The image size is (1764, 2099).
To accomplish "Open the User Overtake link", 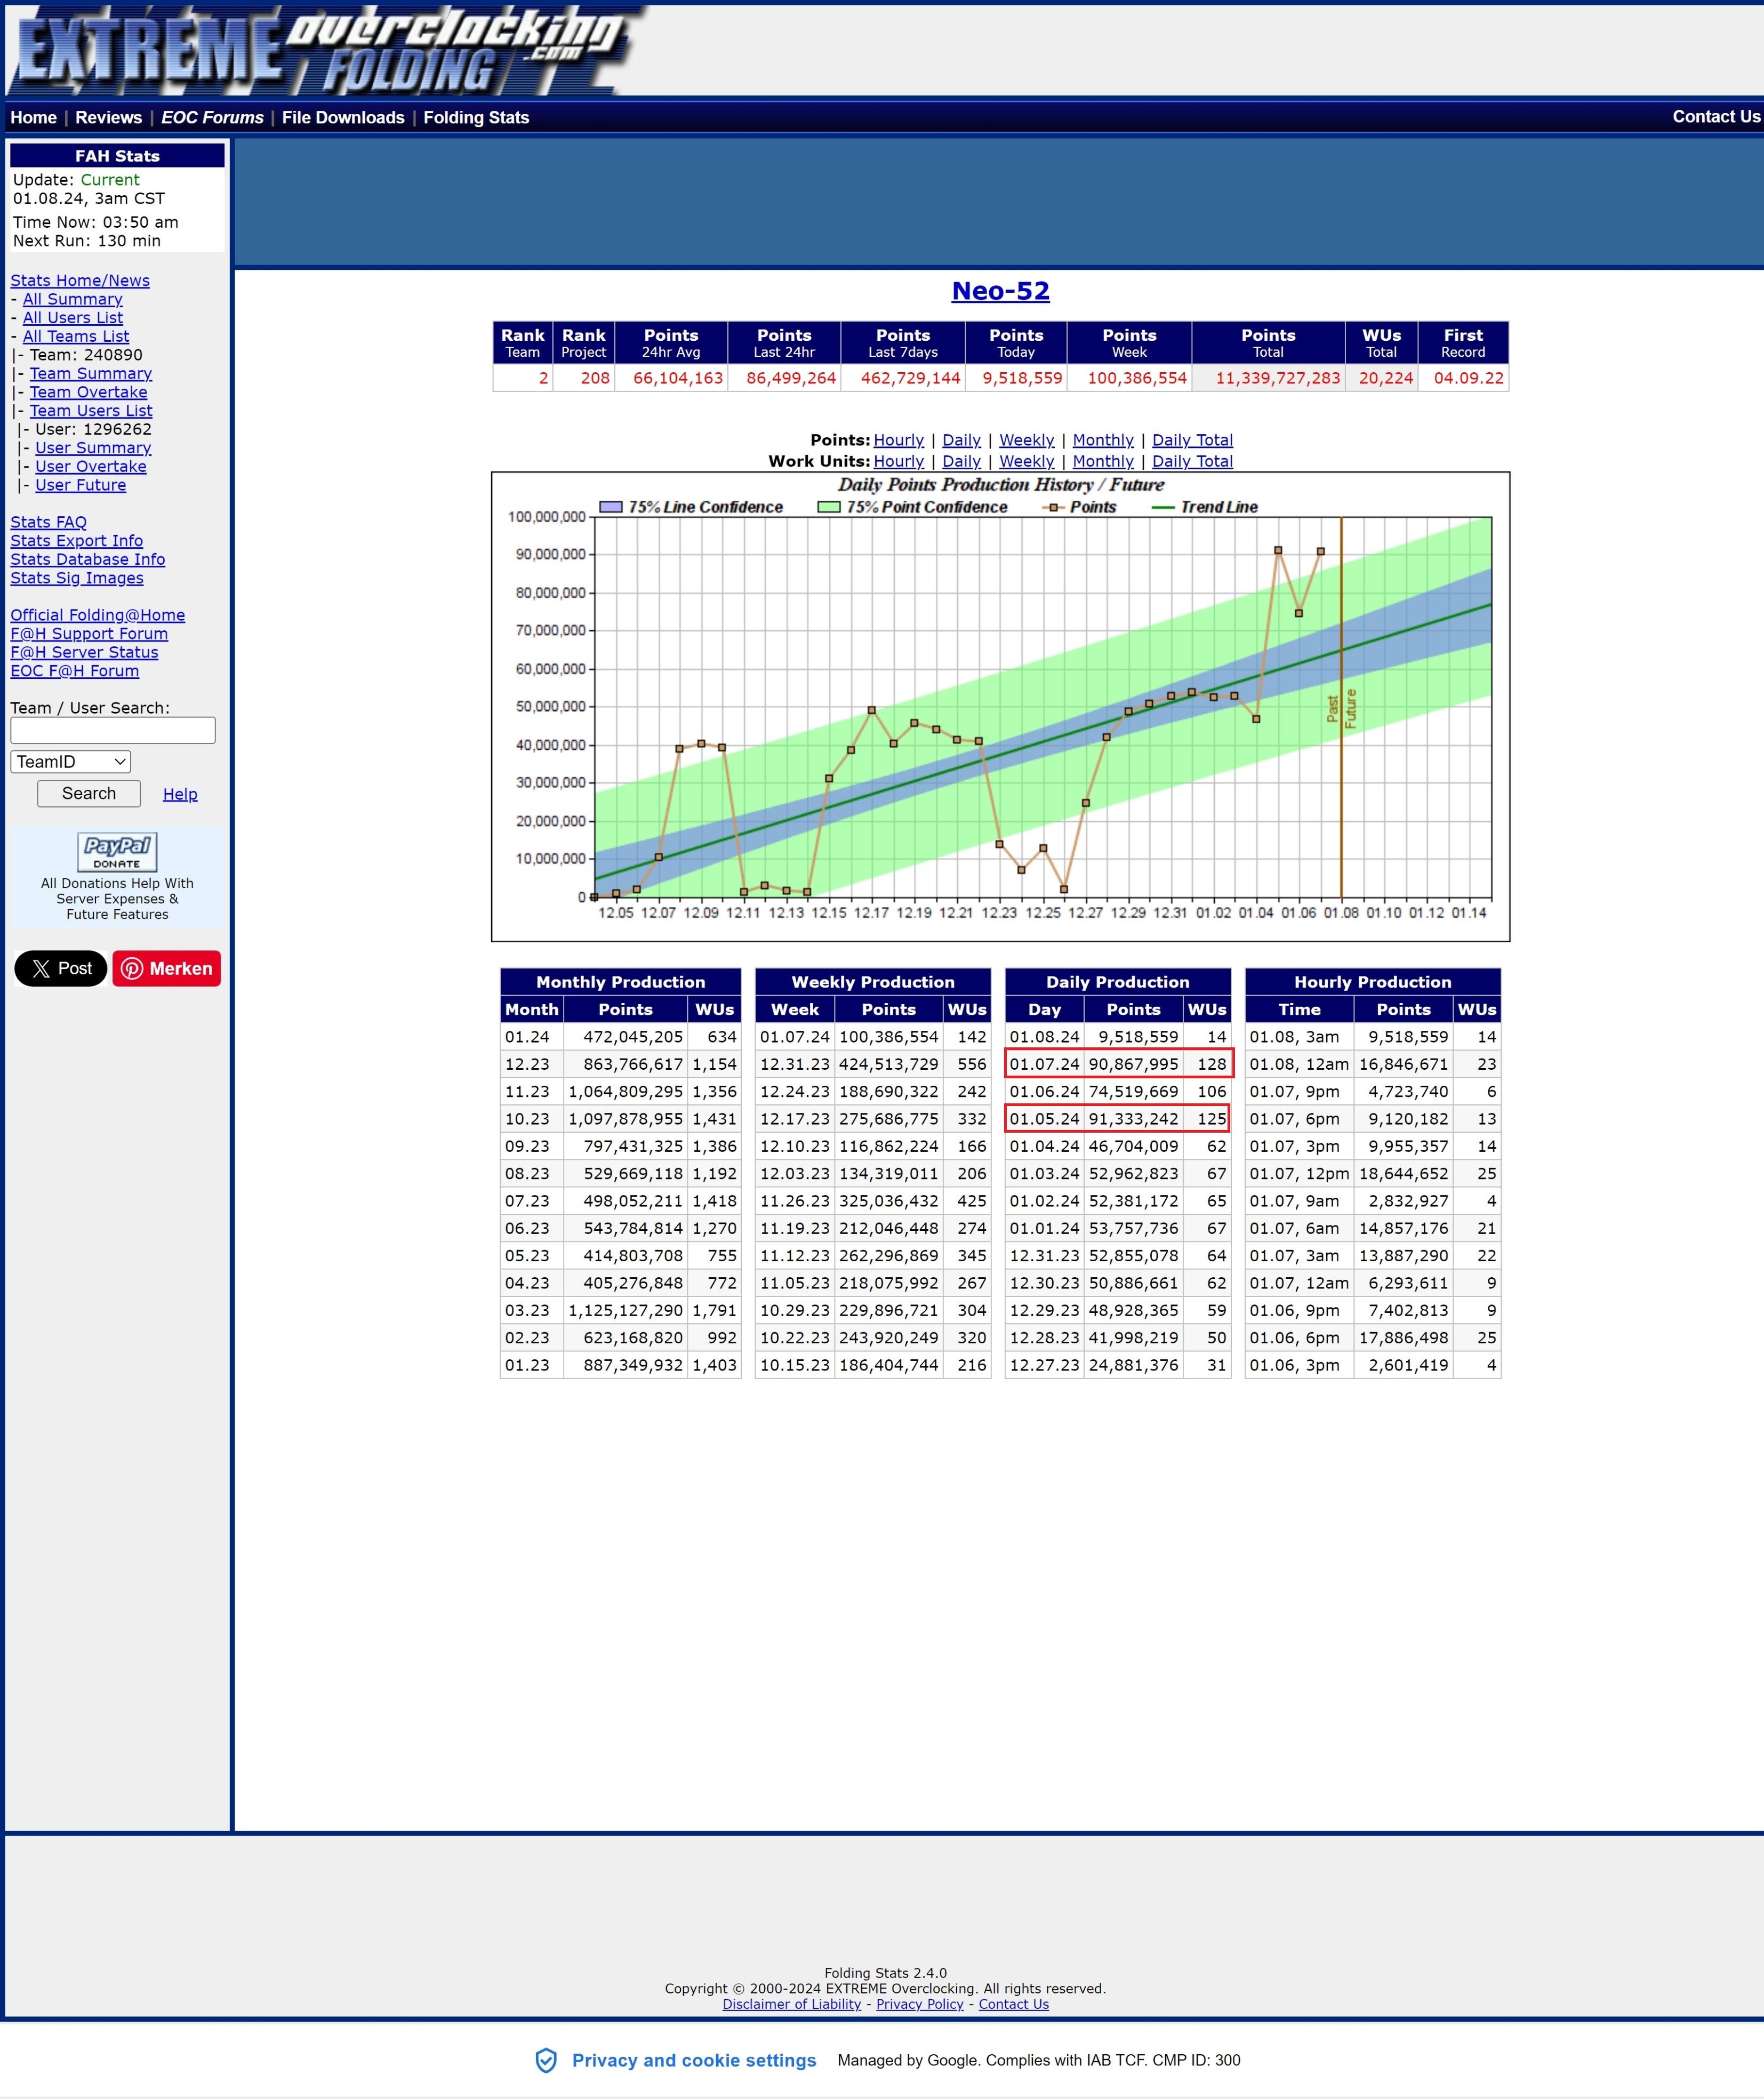I will pos(91,466).
